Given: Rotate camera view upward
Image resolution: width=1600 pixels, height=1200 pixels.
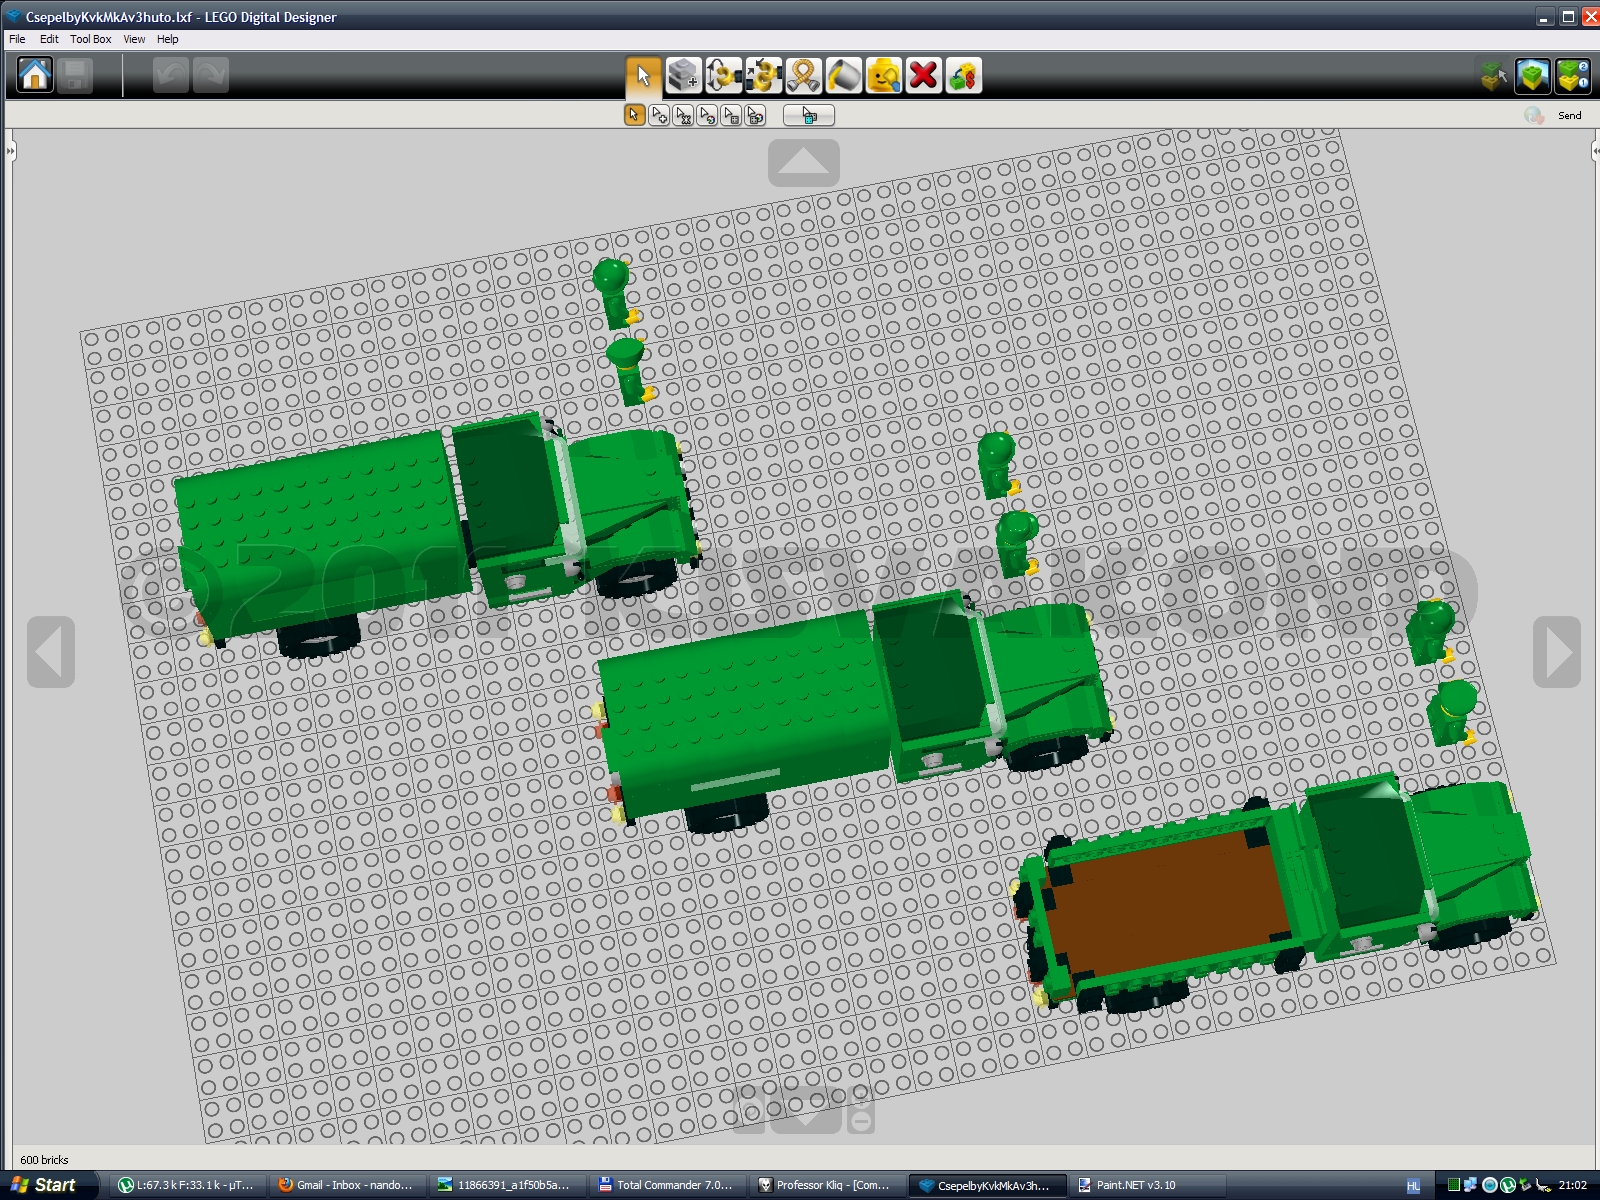Looking at the screenshot, I should coord(804,162).
